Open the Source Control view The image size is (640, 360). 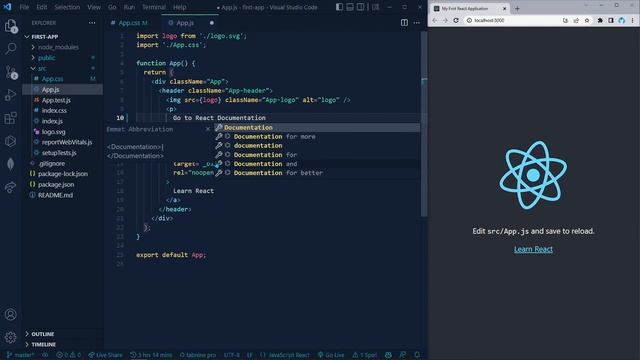click(11, 72)
